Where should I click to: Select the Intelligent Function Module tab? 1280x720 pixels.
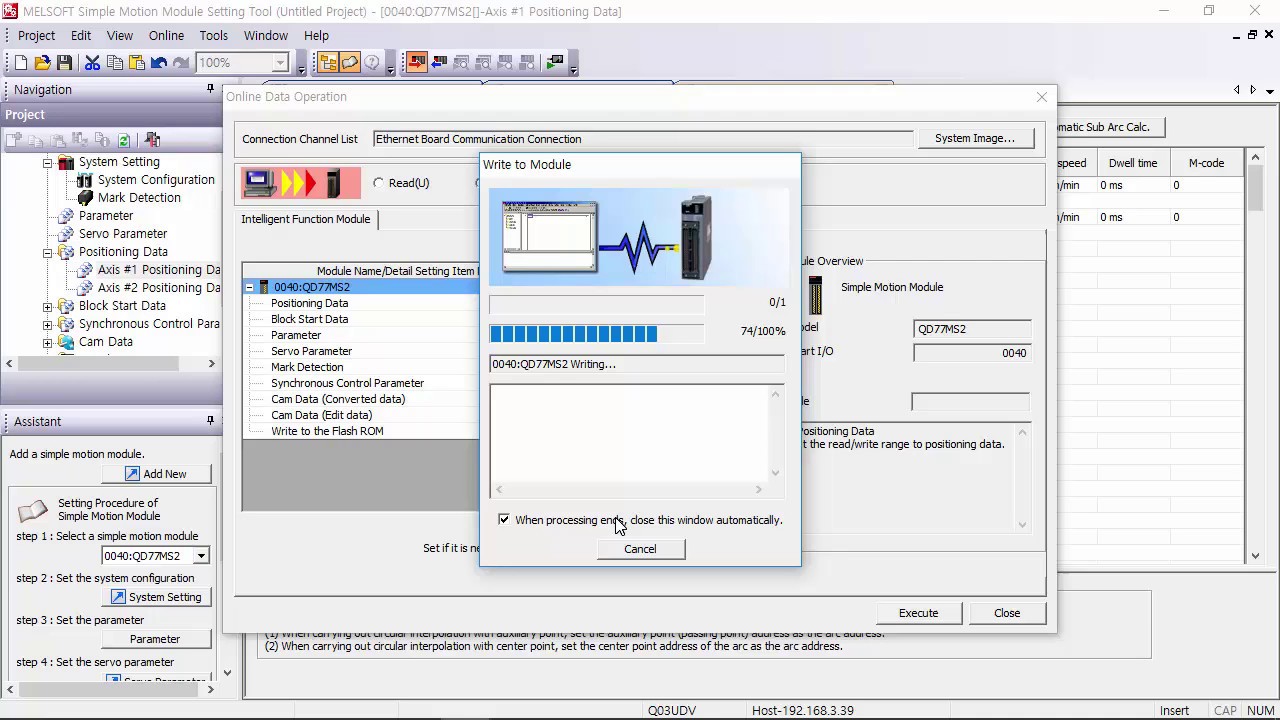pos(306,219)
